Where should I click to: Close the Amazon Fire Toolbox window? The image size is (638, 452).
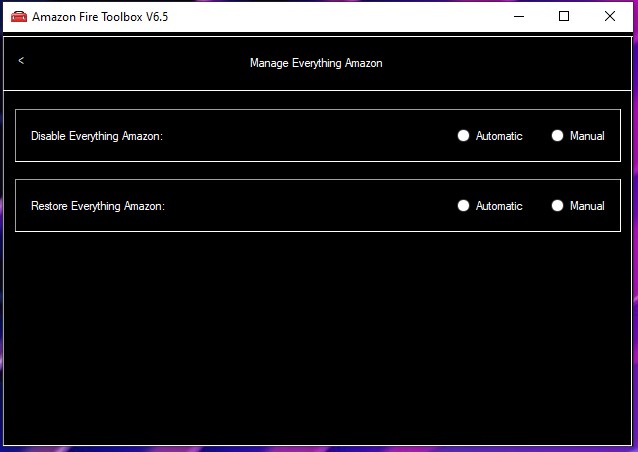[x=610, y=17]
